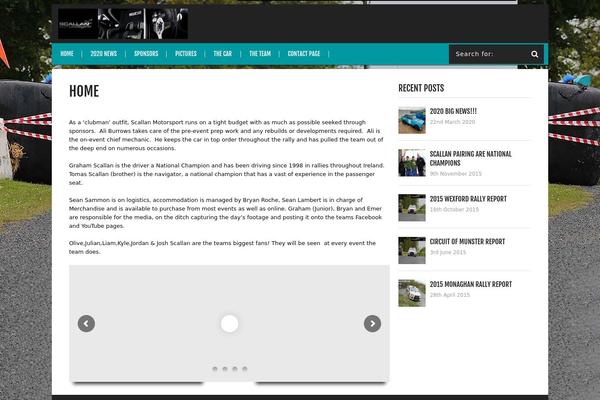
Task: Select the fourth slider pagination dot
Action: tap(245, 369)
